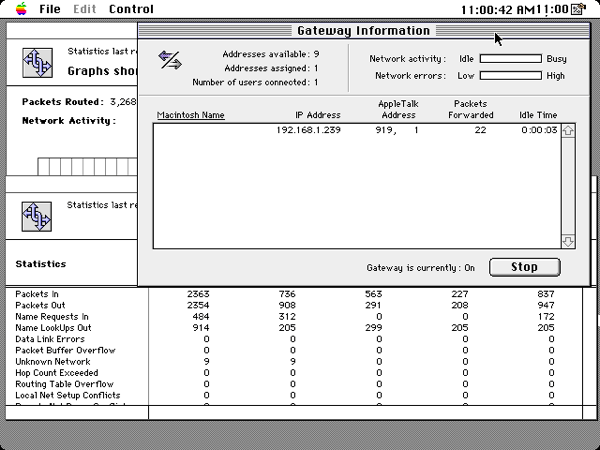
Task: Click the Idle Time column header
Action: click(x=538, y=115)
